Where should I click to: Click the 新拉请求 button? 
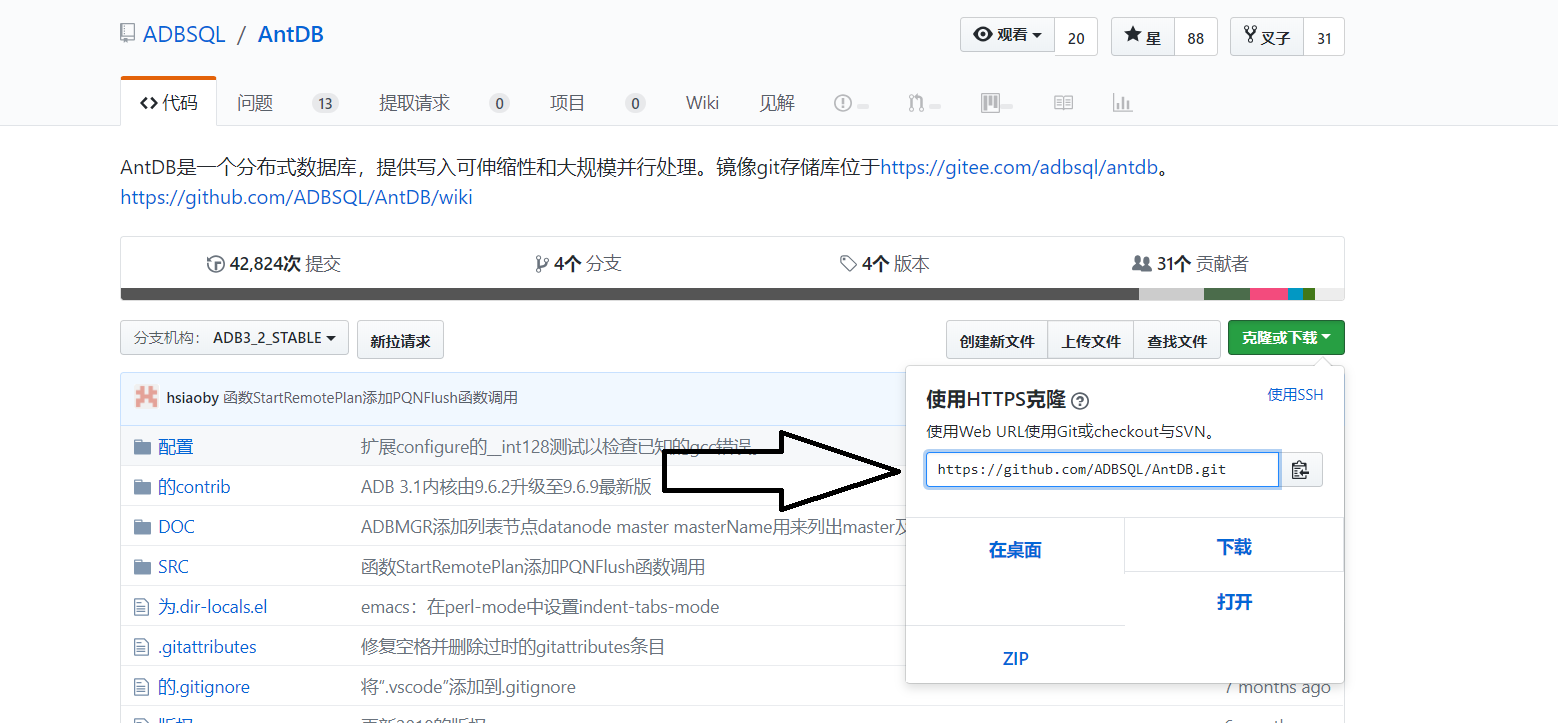coord(400,340)
